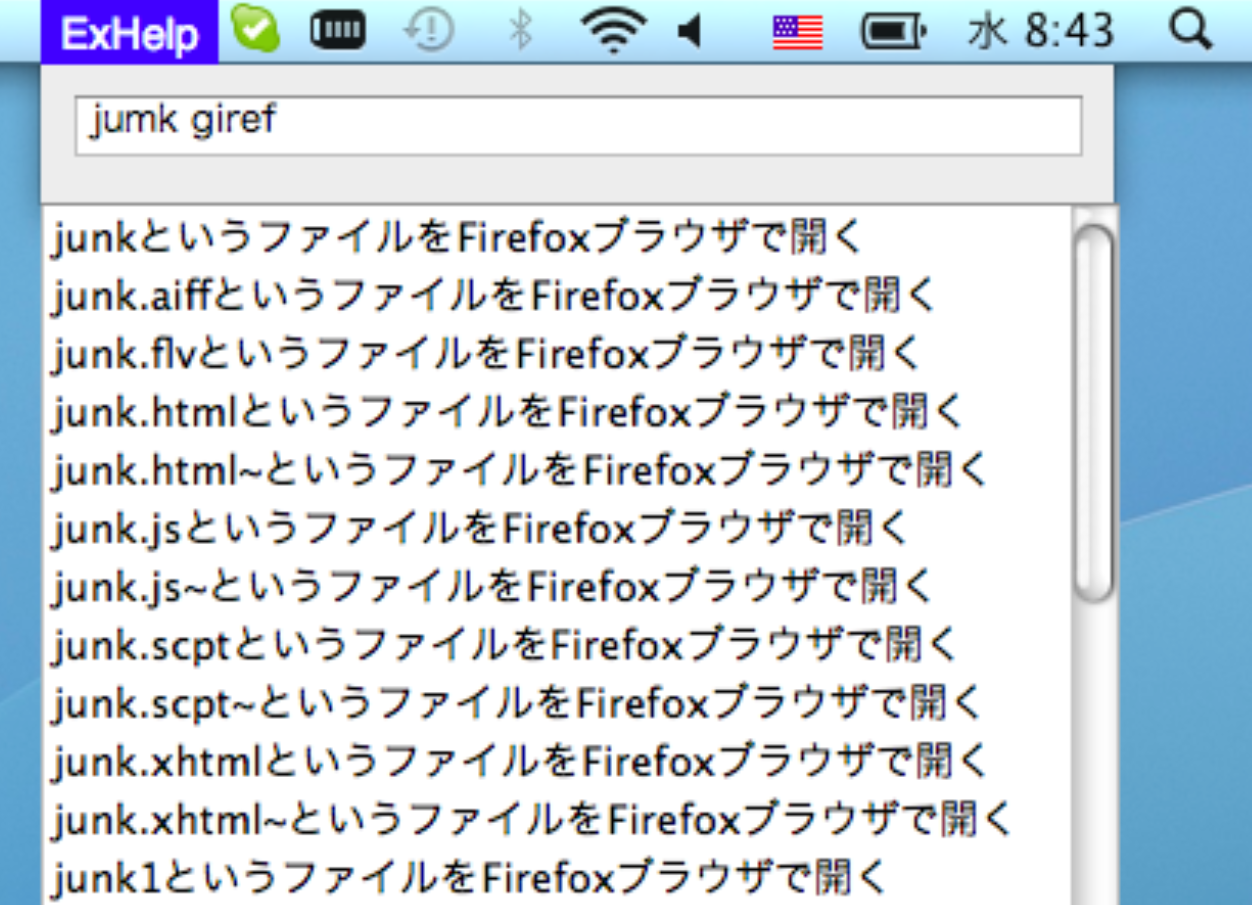Screen dimensions: 1252x905
Task: Select the 'junk.js~というファイル' result
Action: (557, 586)
